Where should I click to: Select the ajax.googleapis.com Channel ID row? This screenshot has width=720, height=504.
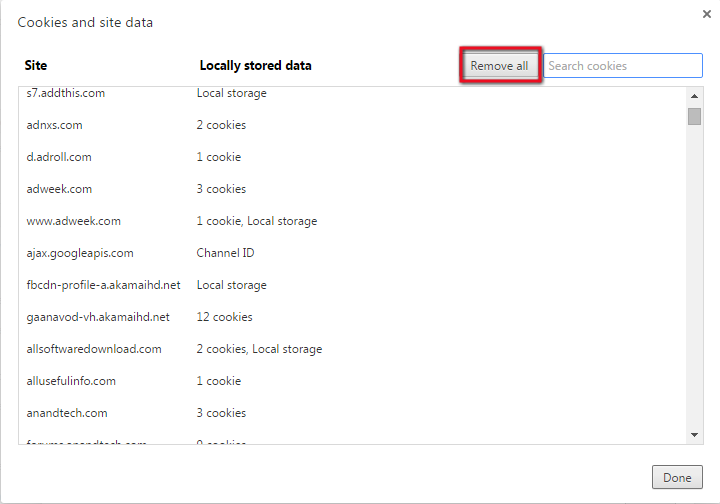(80, 253)
